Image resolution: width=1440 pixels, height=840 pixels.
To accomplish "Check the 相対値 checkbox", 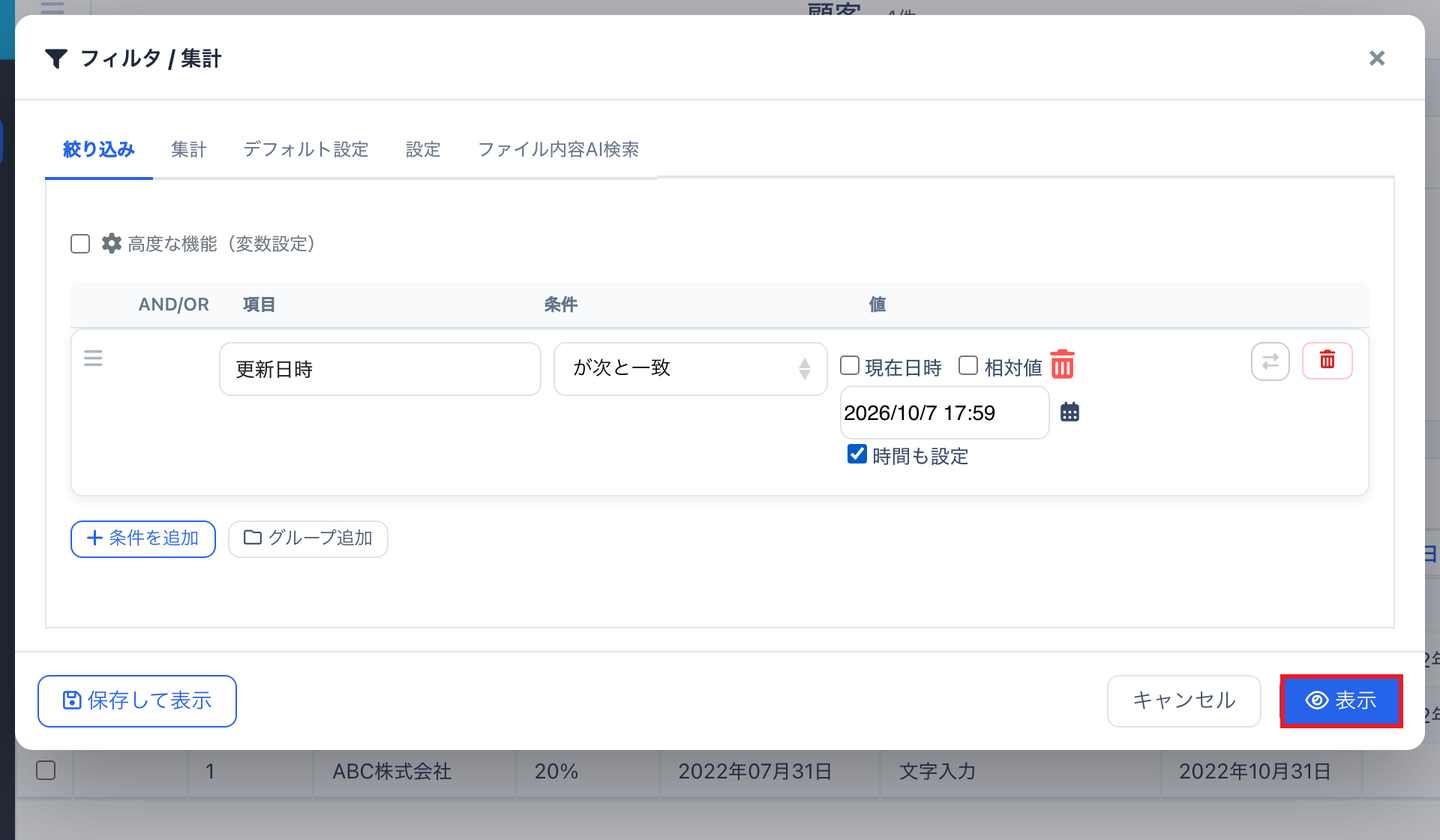I will point(968,365).
